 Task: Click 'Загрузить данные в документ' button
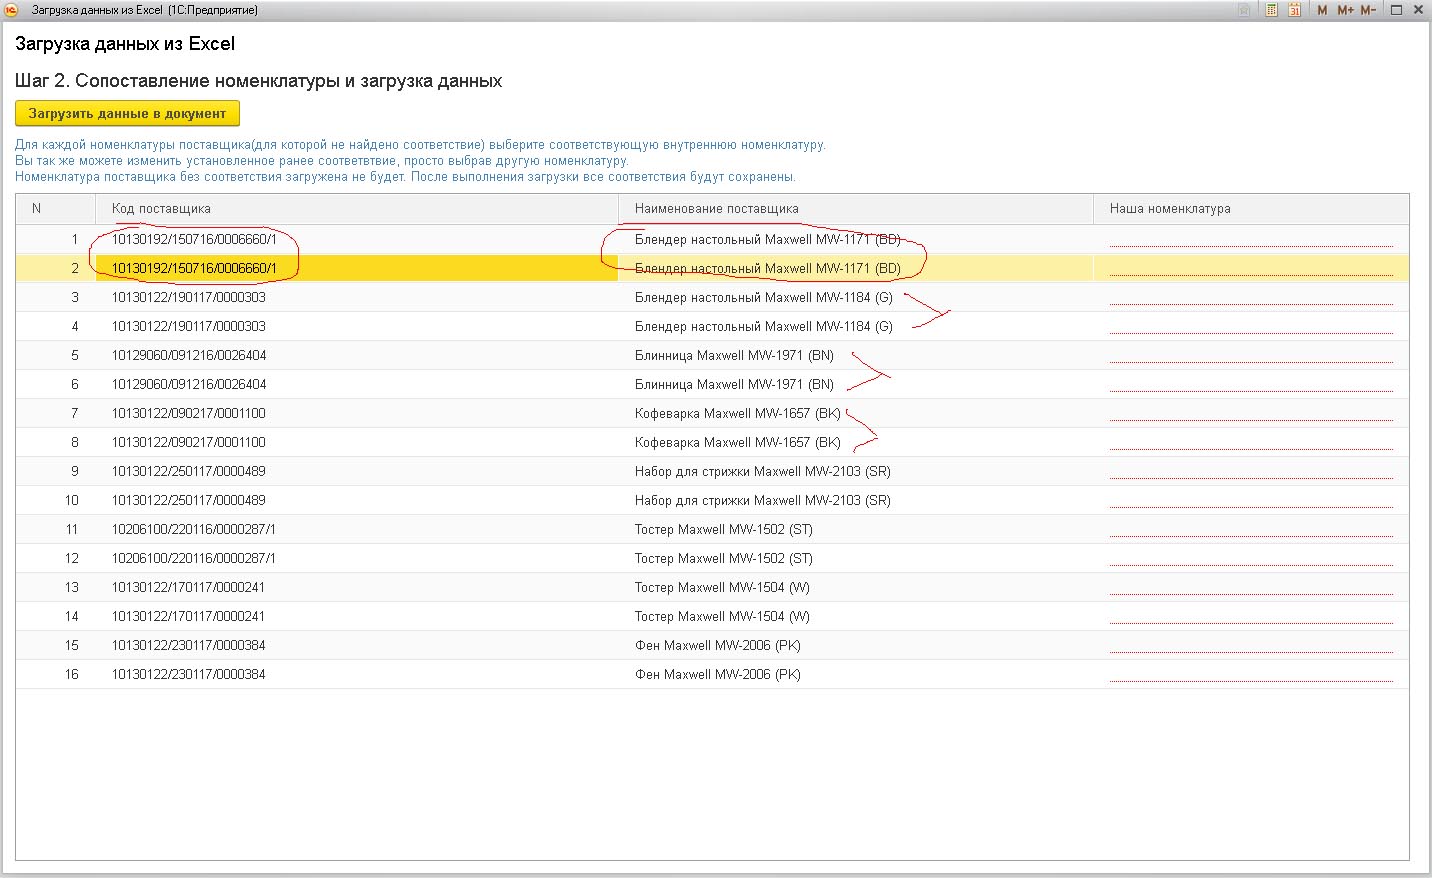[127, 113]
